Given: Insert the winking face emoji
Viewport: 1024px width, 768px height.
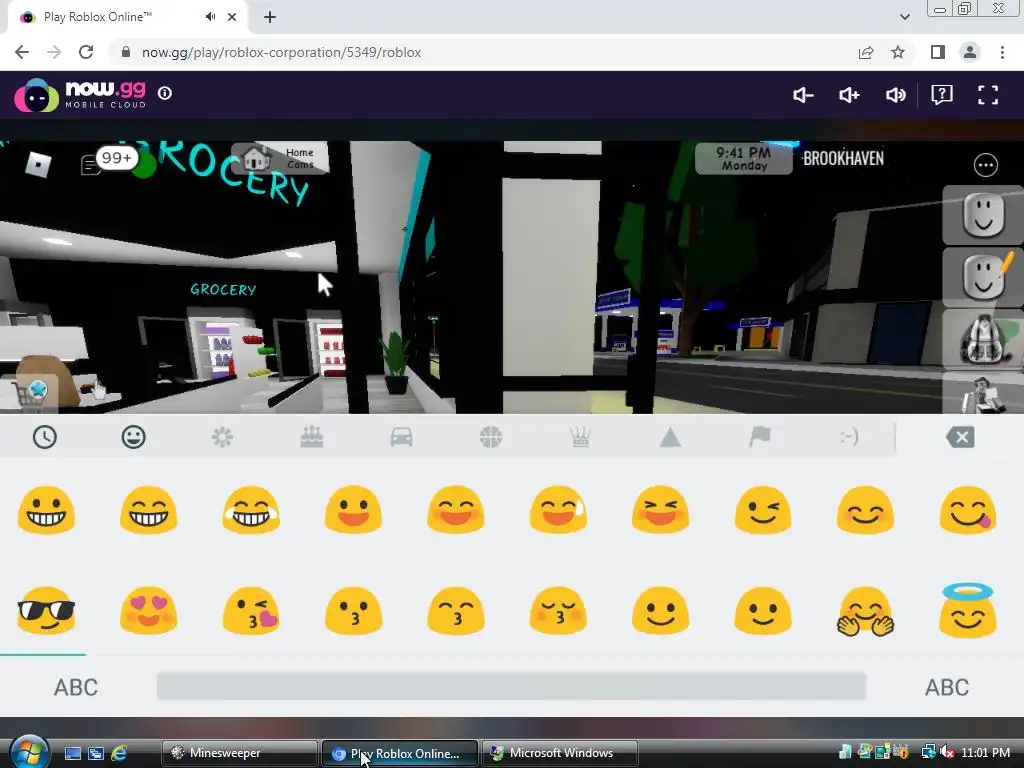Looking at the screenshot, I should tap(763, 509).
